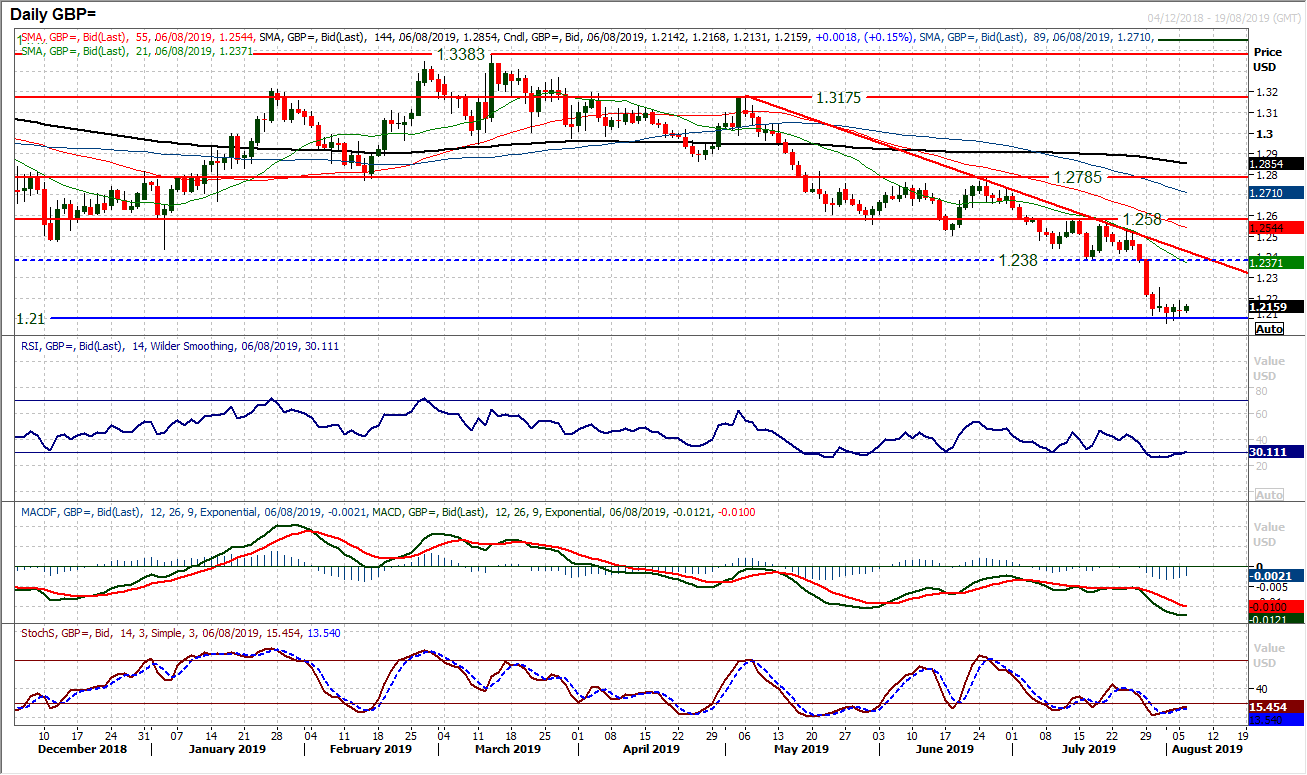Click the 1.2159 last price tag

click(x=1276, y=307)
